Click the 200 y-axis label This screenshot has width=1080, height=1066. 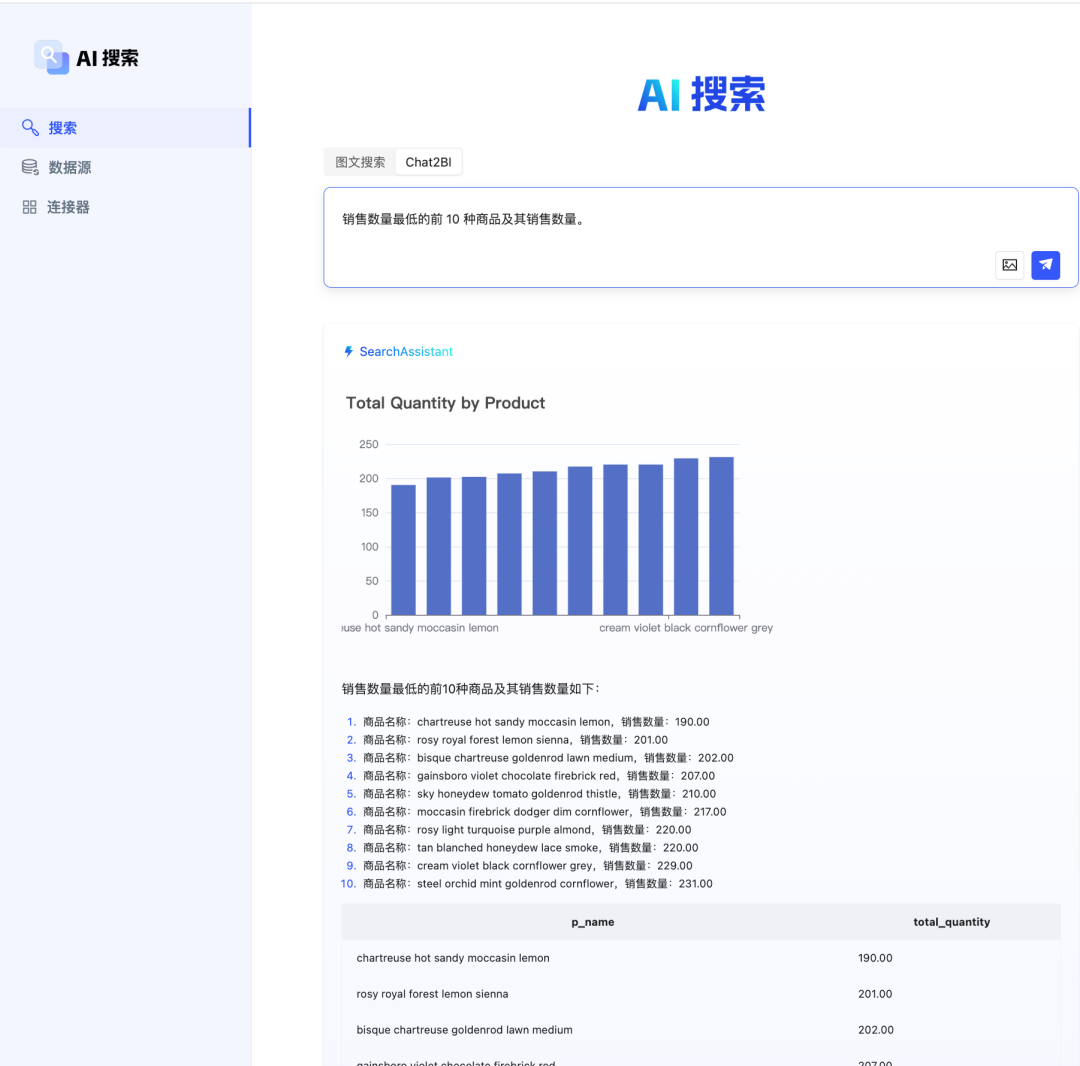[x=368, y=479]
